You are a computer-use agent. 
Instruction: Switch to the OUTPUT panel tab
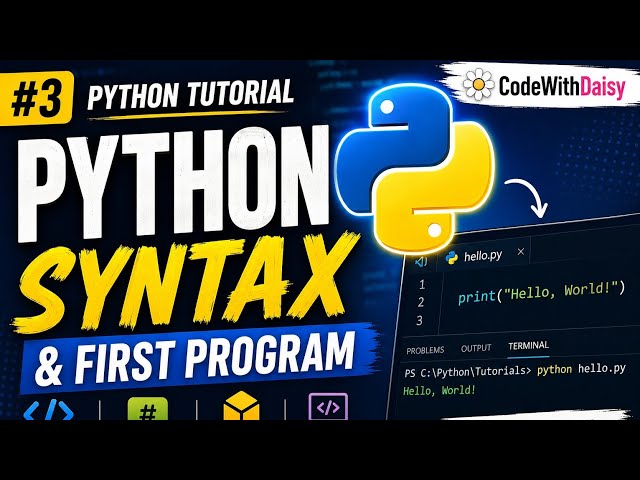(x=476, y=348)
